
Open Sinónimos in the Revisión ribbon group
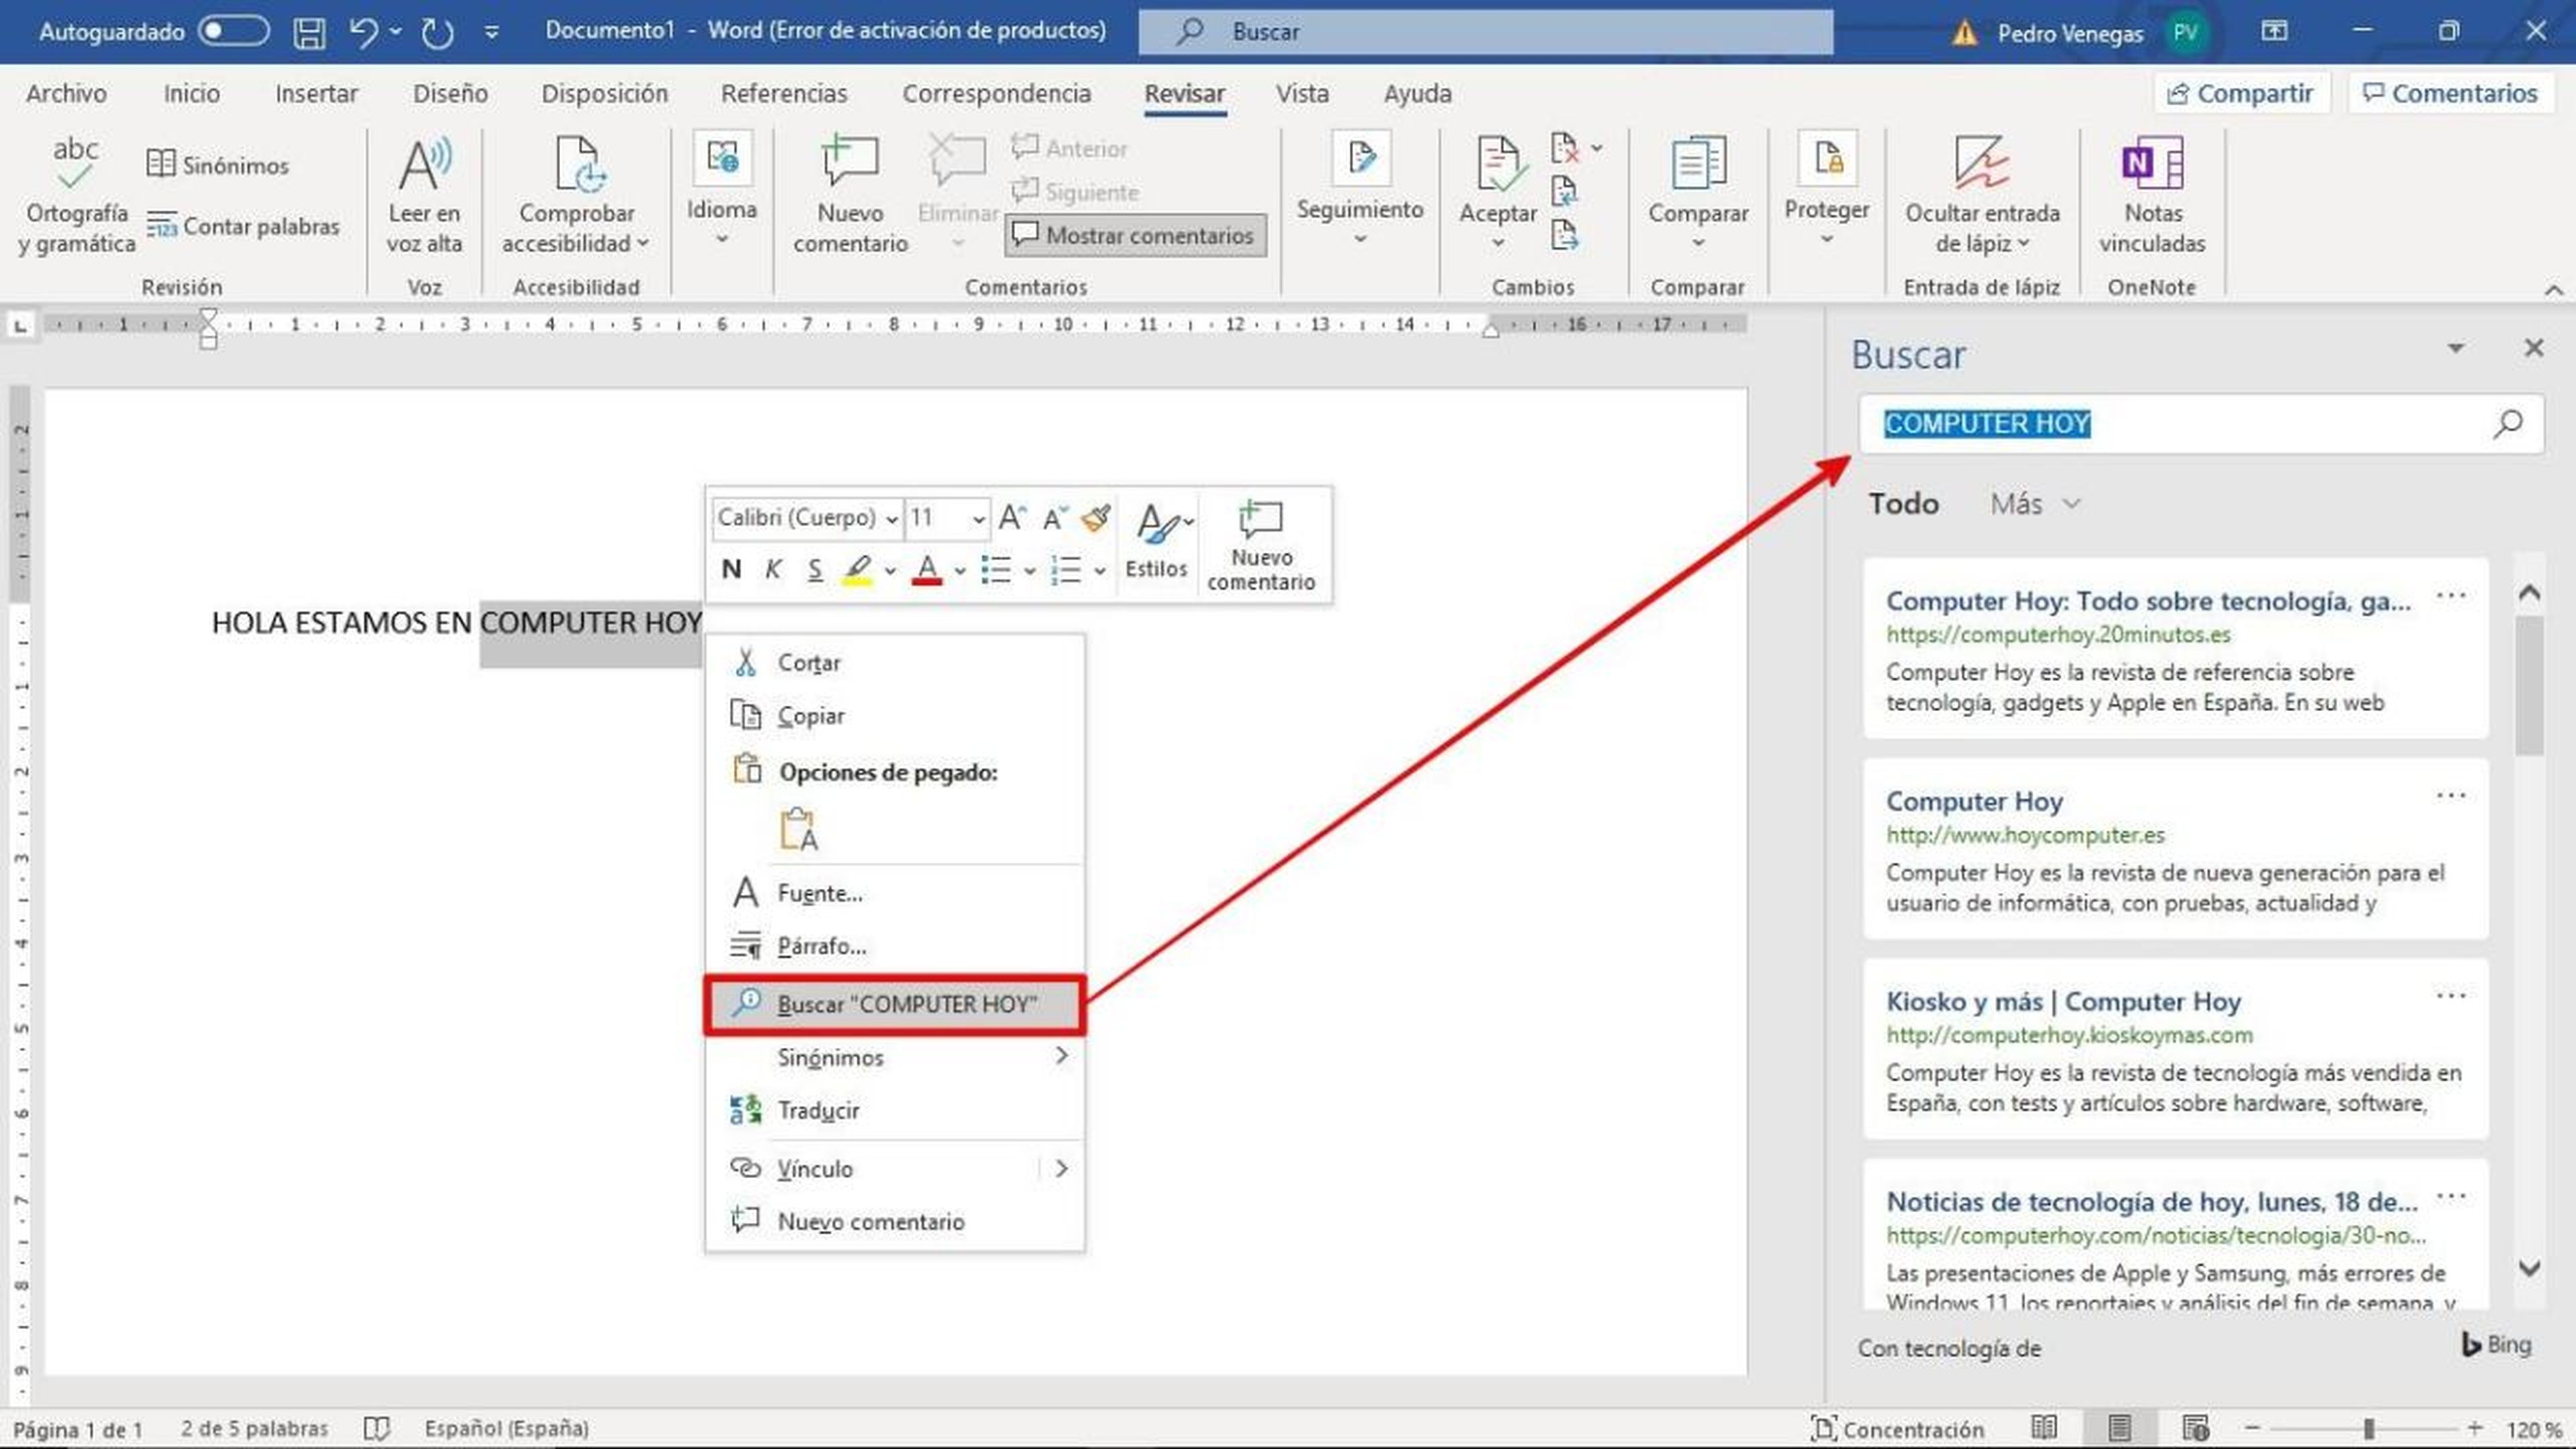tap(218, 165)
